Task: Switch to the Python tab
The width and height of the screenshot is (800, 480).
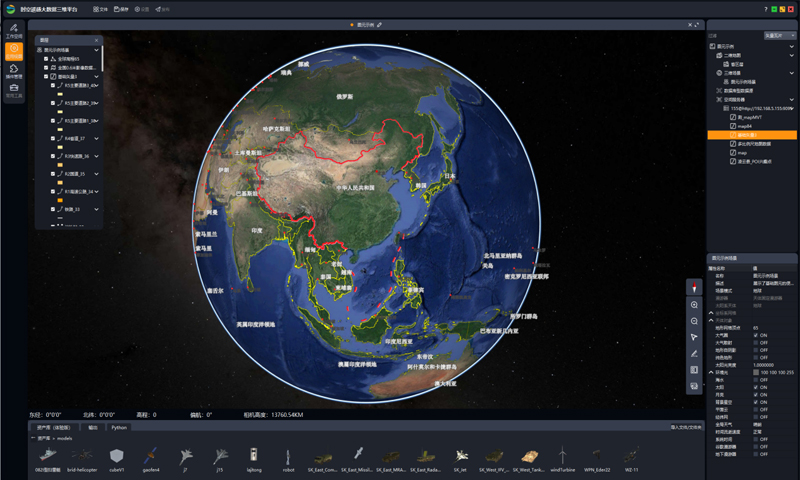Action: [x=119, y=427]
